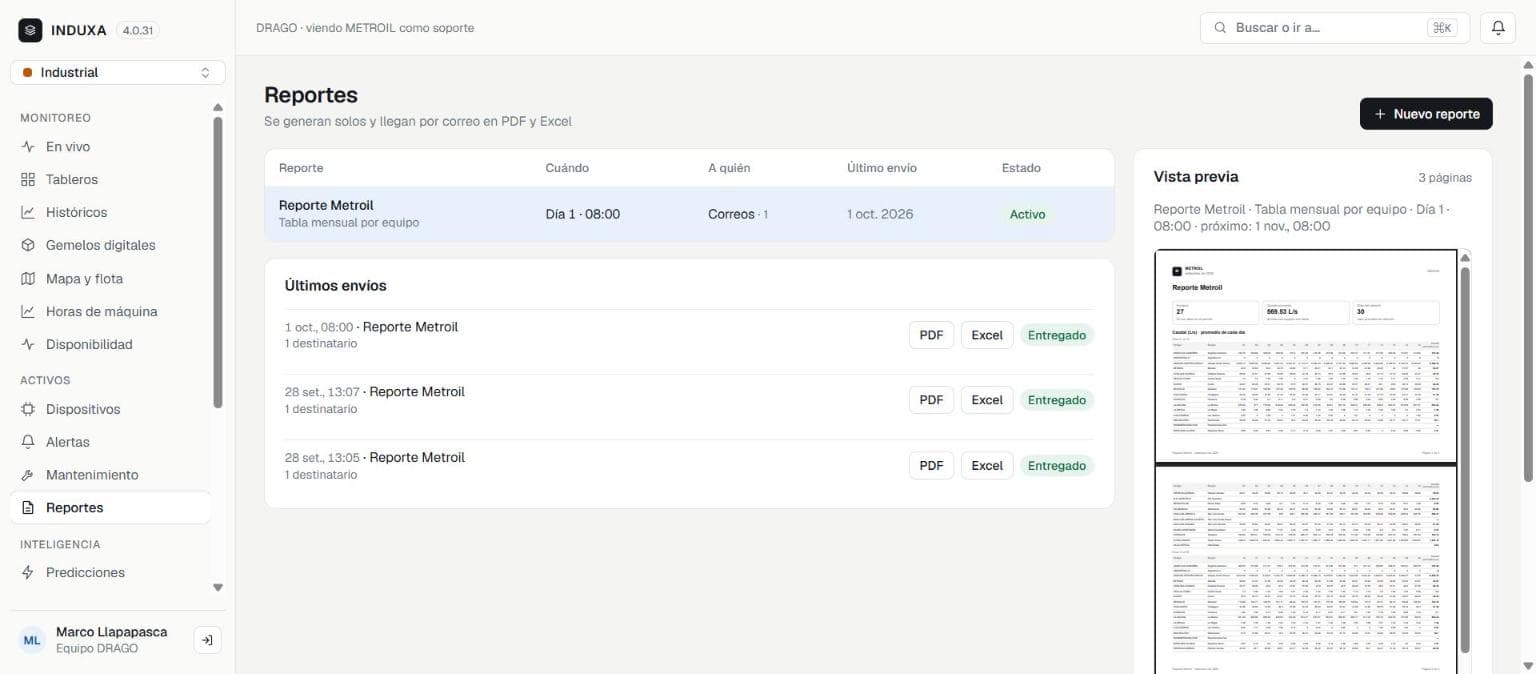Download Excel of 28 set. 13:07 report

(987, 400)
